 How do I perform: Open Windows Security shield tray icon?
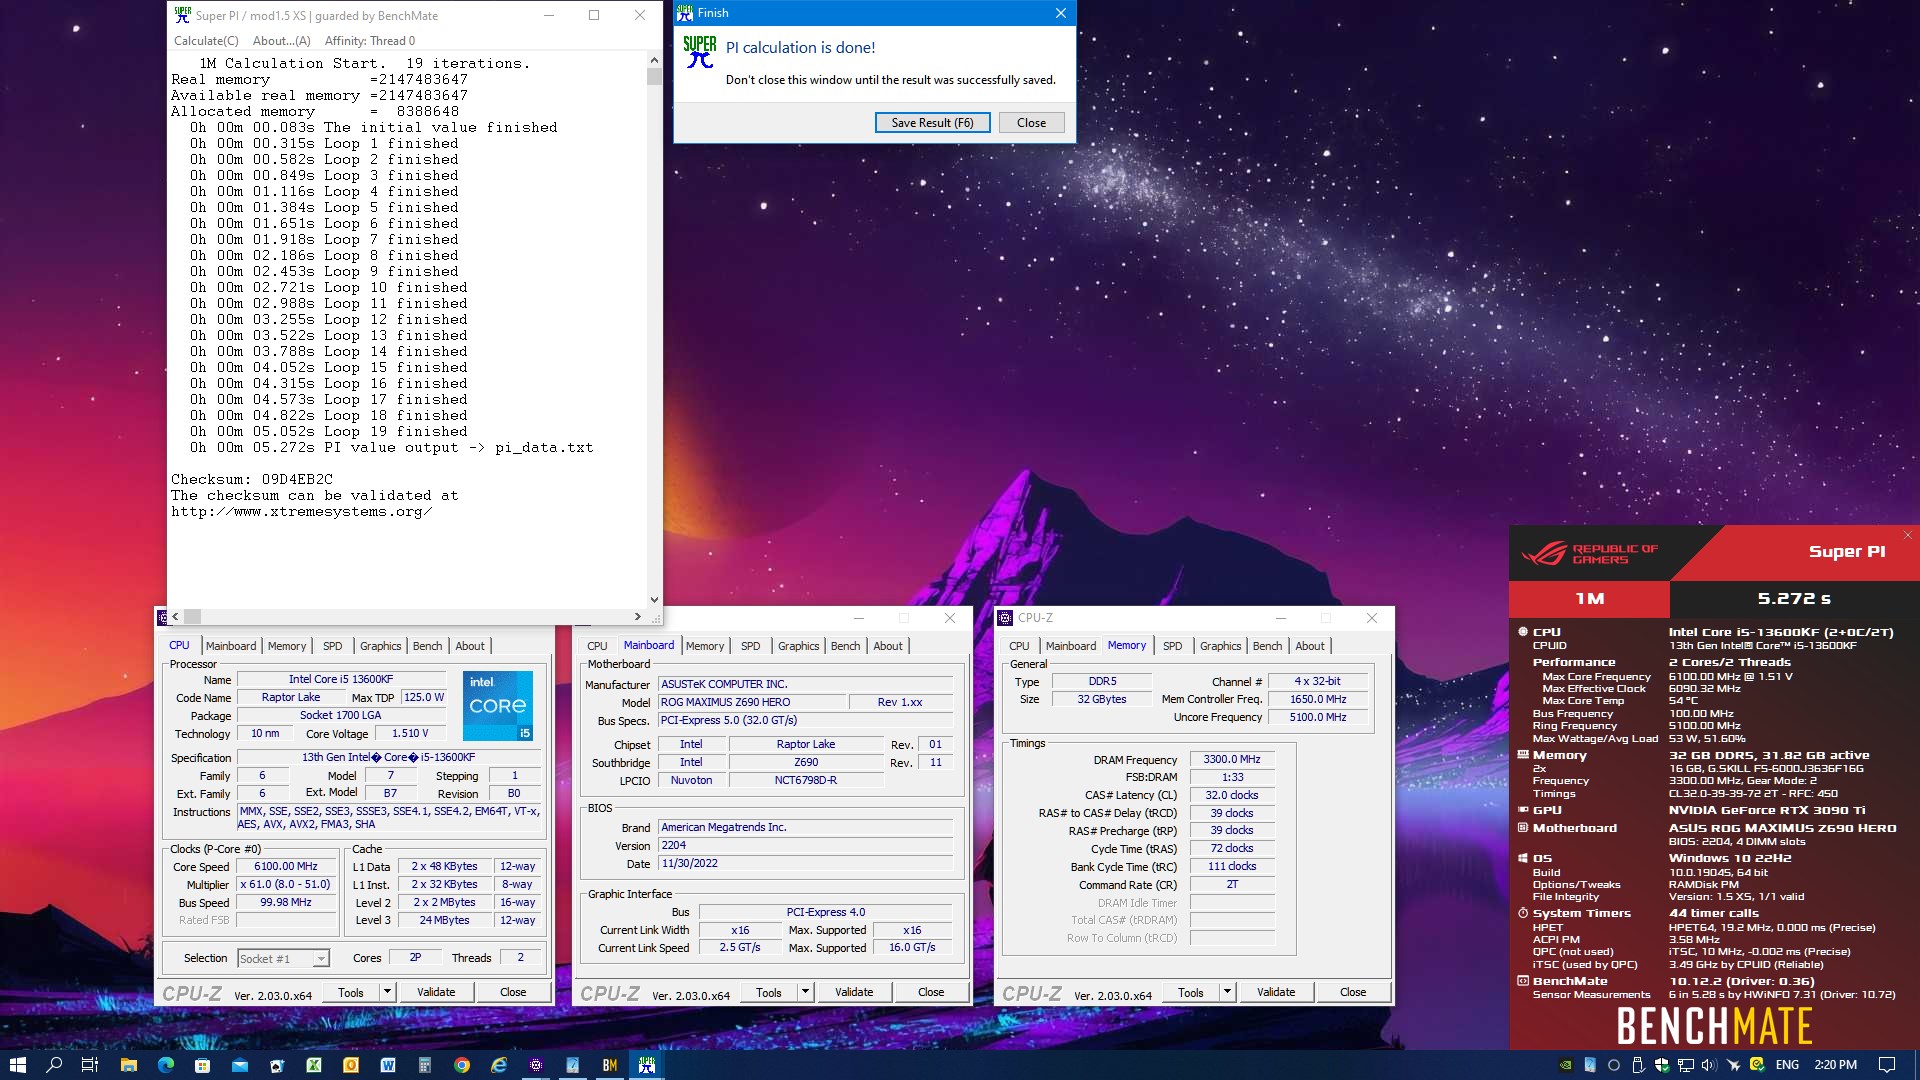1661,1065
